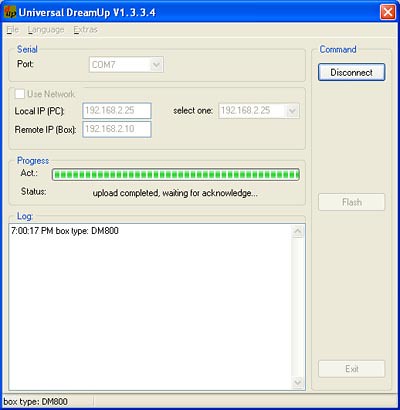Click the log scrollbar up arrow
The height and width of the screenshot is (410, 400).
click(x=297, y=231)
